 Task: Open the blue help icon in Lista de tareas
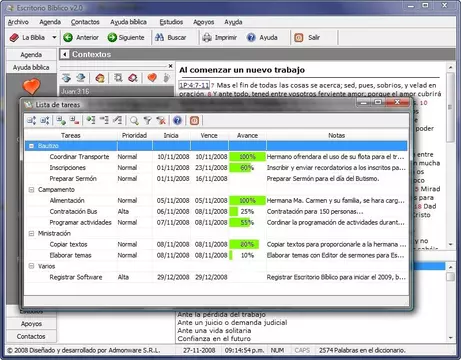pos(177,120)
